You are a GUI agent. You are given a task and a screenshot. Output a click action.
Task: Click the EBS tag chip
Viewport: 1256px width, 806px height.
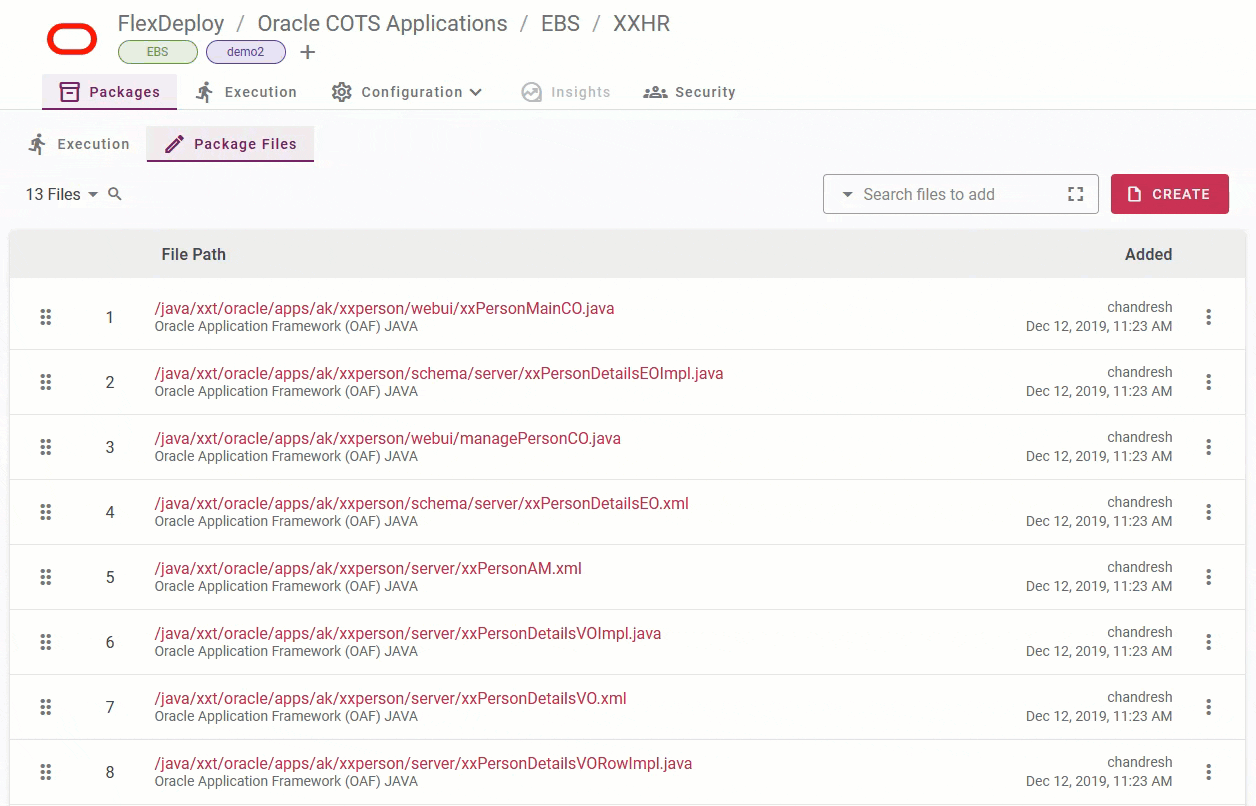[158, 52]
